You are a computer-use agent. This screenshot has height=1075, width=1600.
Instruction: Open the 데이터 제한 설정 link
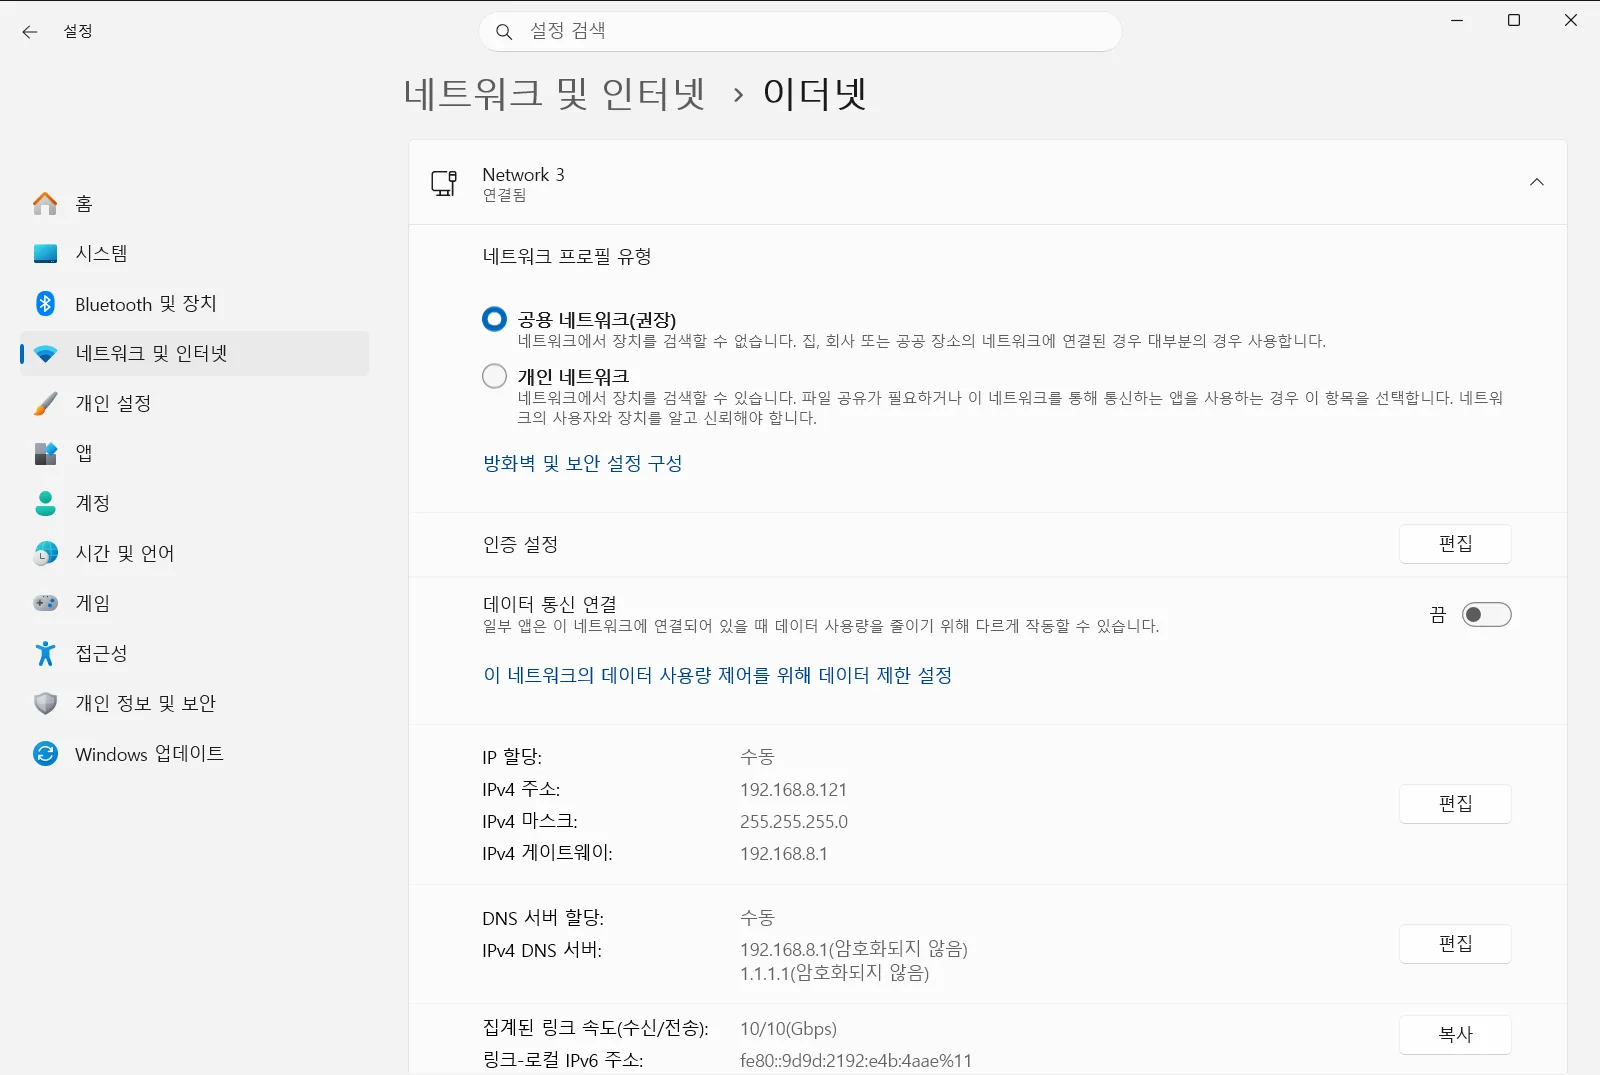717,676
